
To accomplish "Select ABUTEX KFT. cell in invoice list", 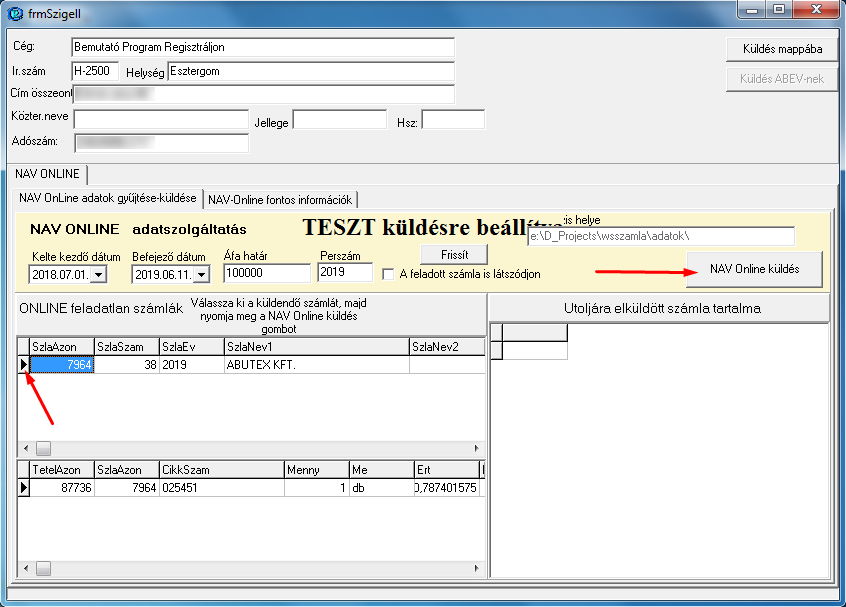I will [x=316, y=365].
